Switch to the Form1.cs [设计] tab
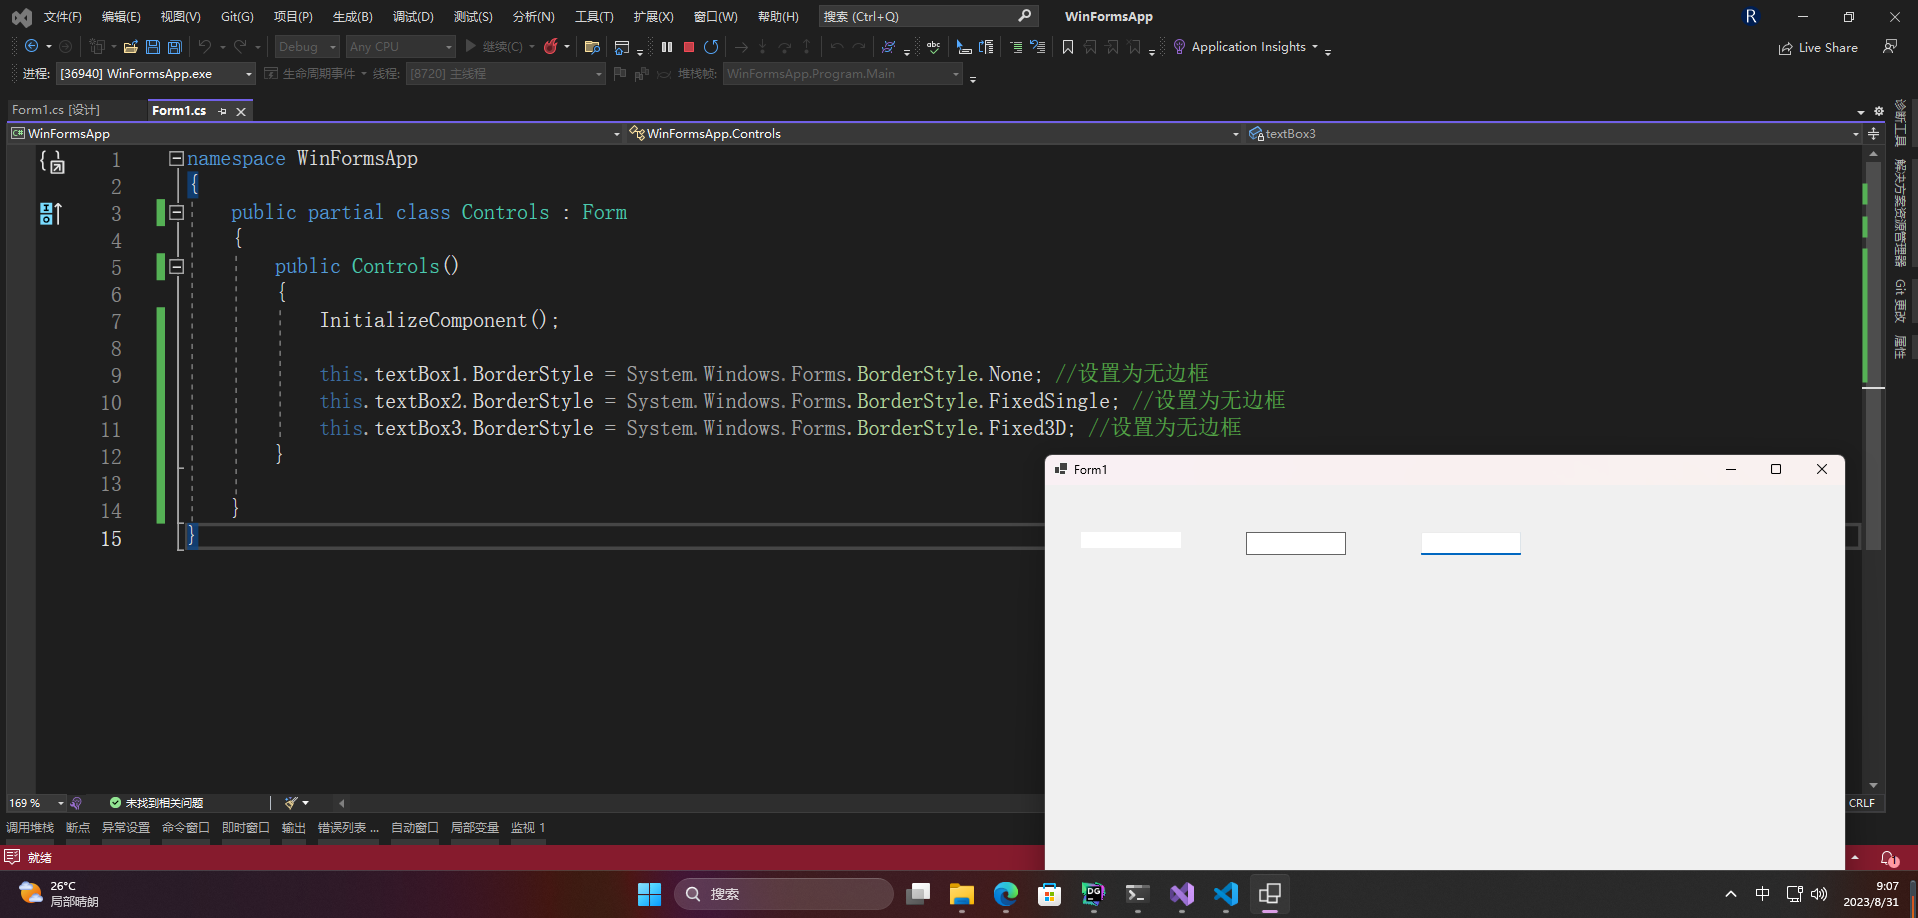This screenshot has width=1918, height=918. click(56, 110)
